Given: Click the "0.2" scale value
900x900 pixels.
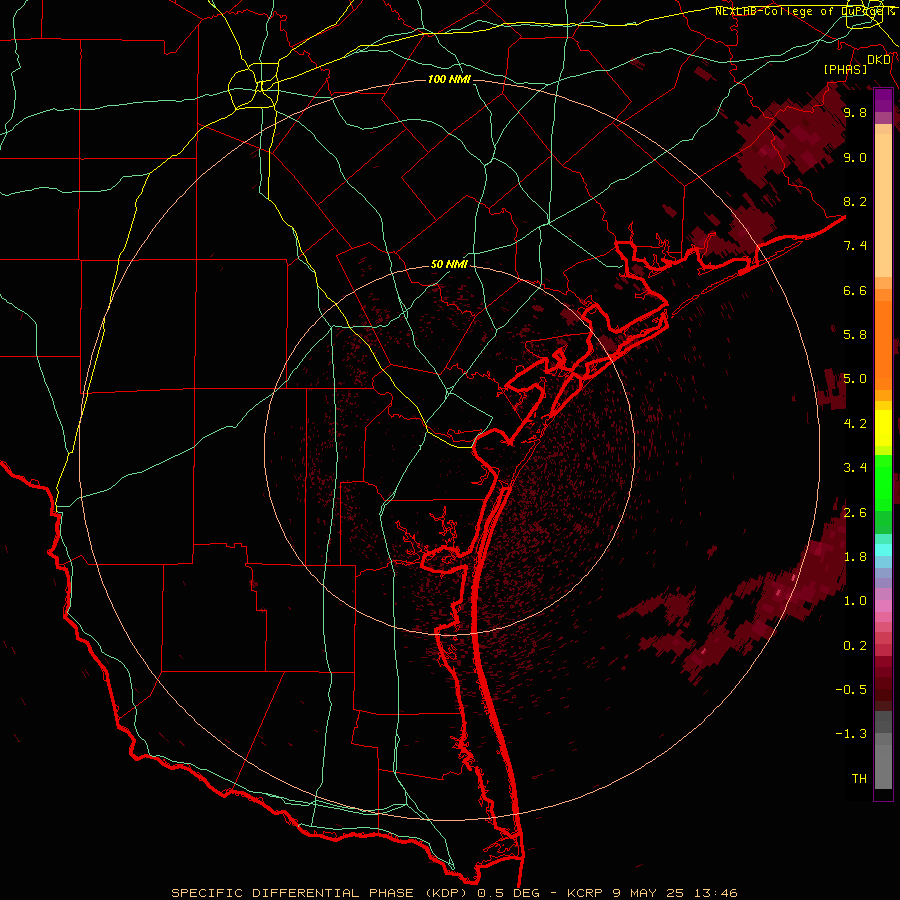Looking at the screenshot, I should coord(855,646).
